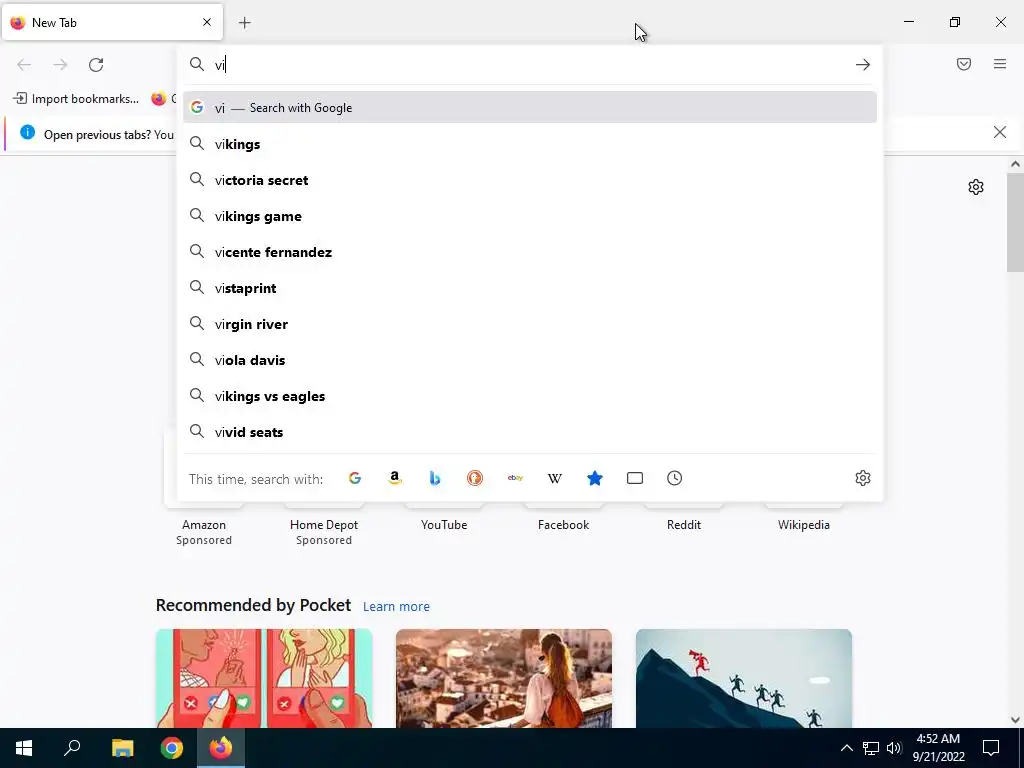Open the Save to Pocket button
This screenshot has height=768, width=1024.
[964, 64]
